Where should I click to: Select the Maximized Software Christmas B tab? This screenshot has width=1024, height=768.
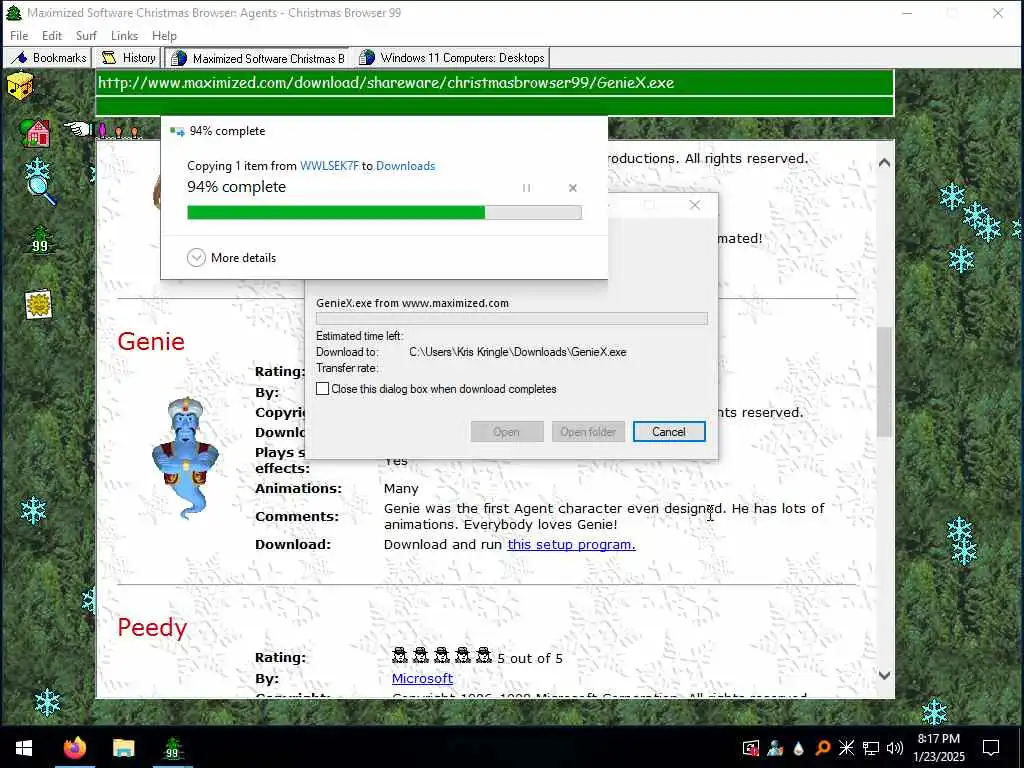[258, 58]
